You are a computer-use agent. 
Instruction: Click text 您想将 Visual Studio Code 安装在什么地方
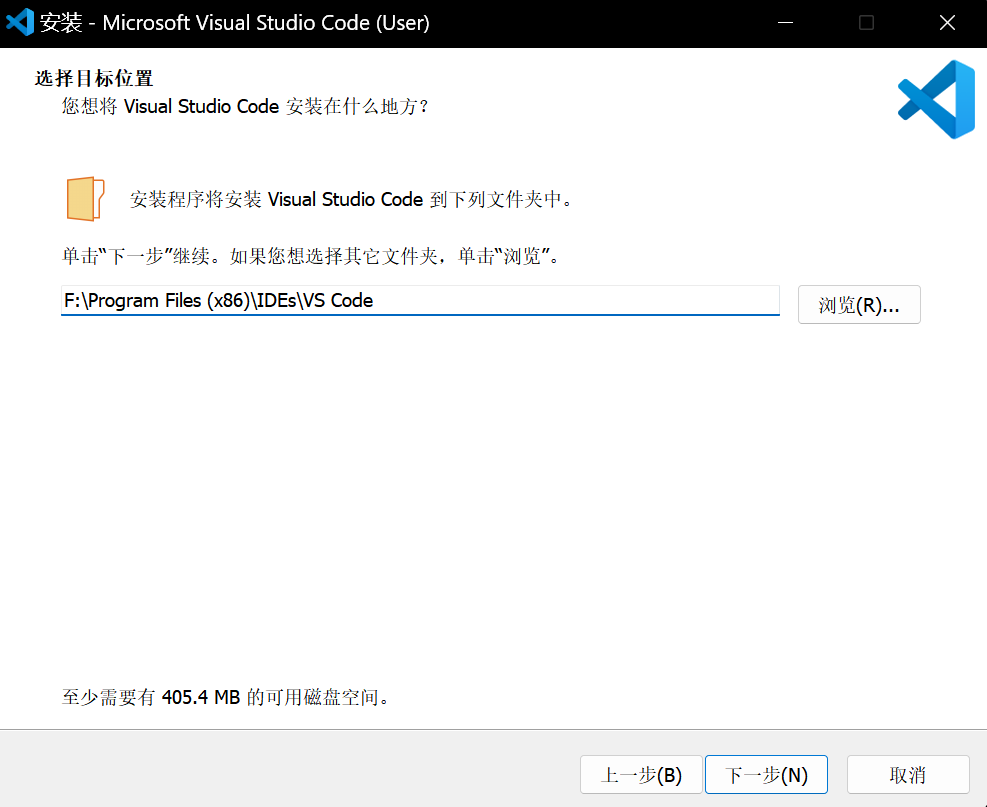click(x=245, y=106)
